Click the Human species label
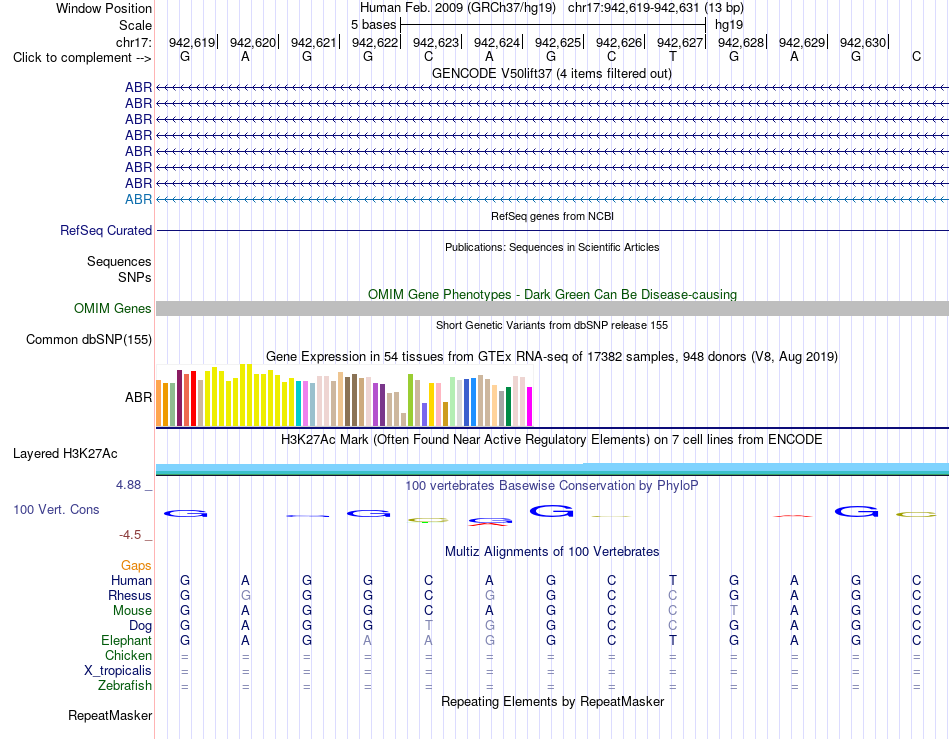950x739 pixels. [x=131, y=580]
